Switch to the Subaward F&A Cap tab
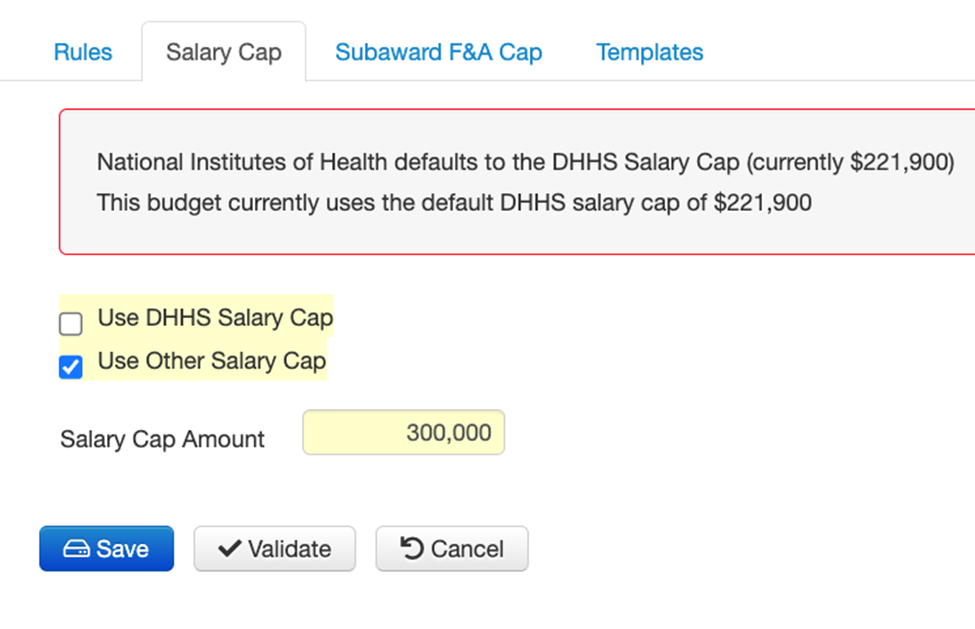This screenshot has width=975, height=629. click(438, 52)
